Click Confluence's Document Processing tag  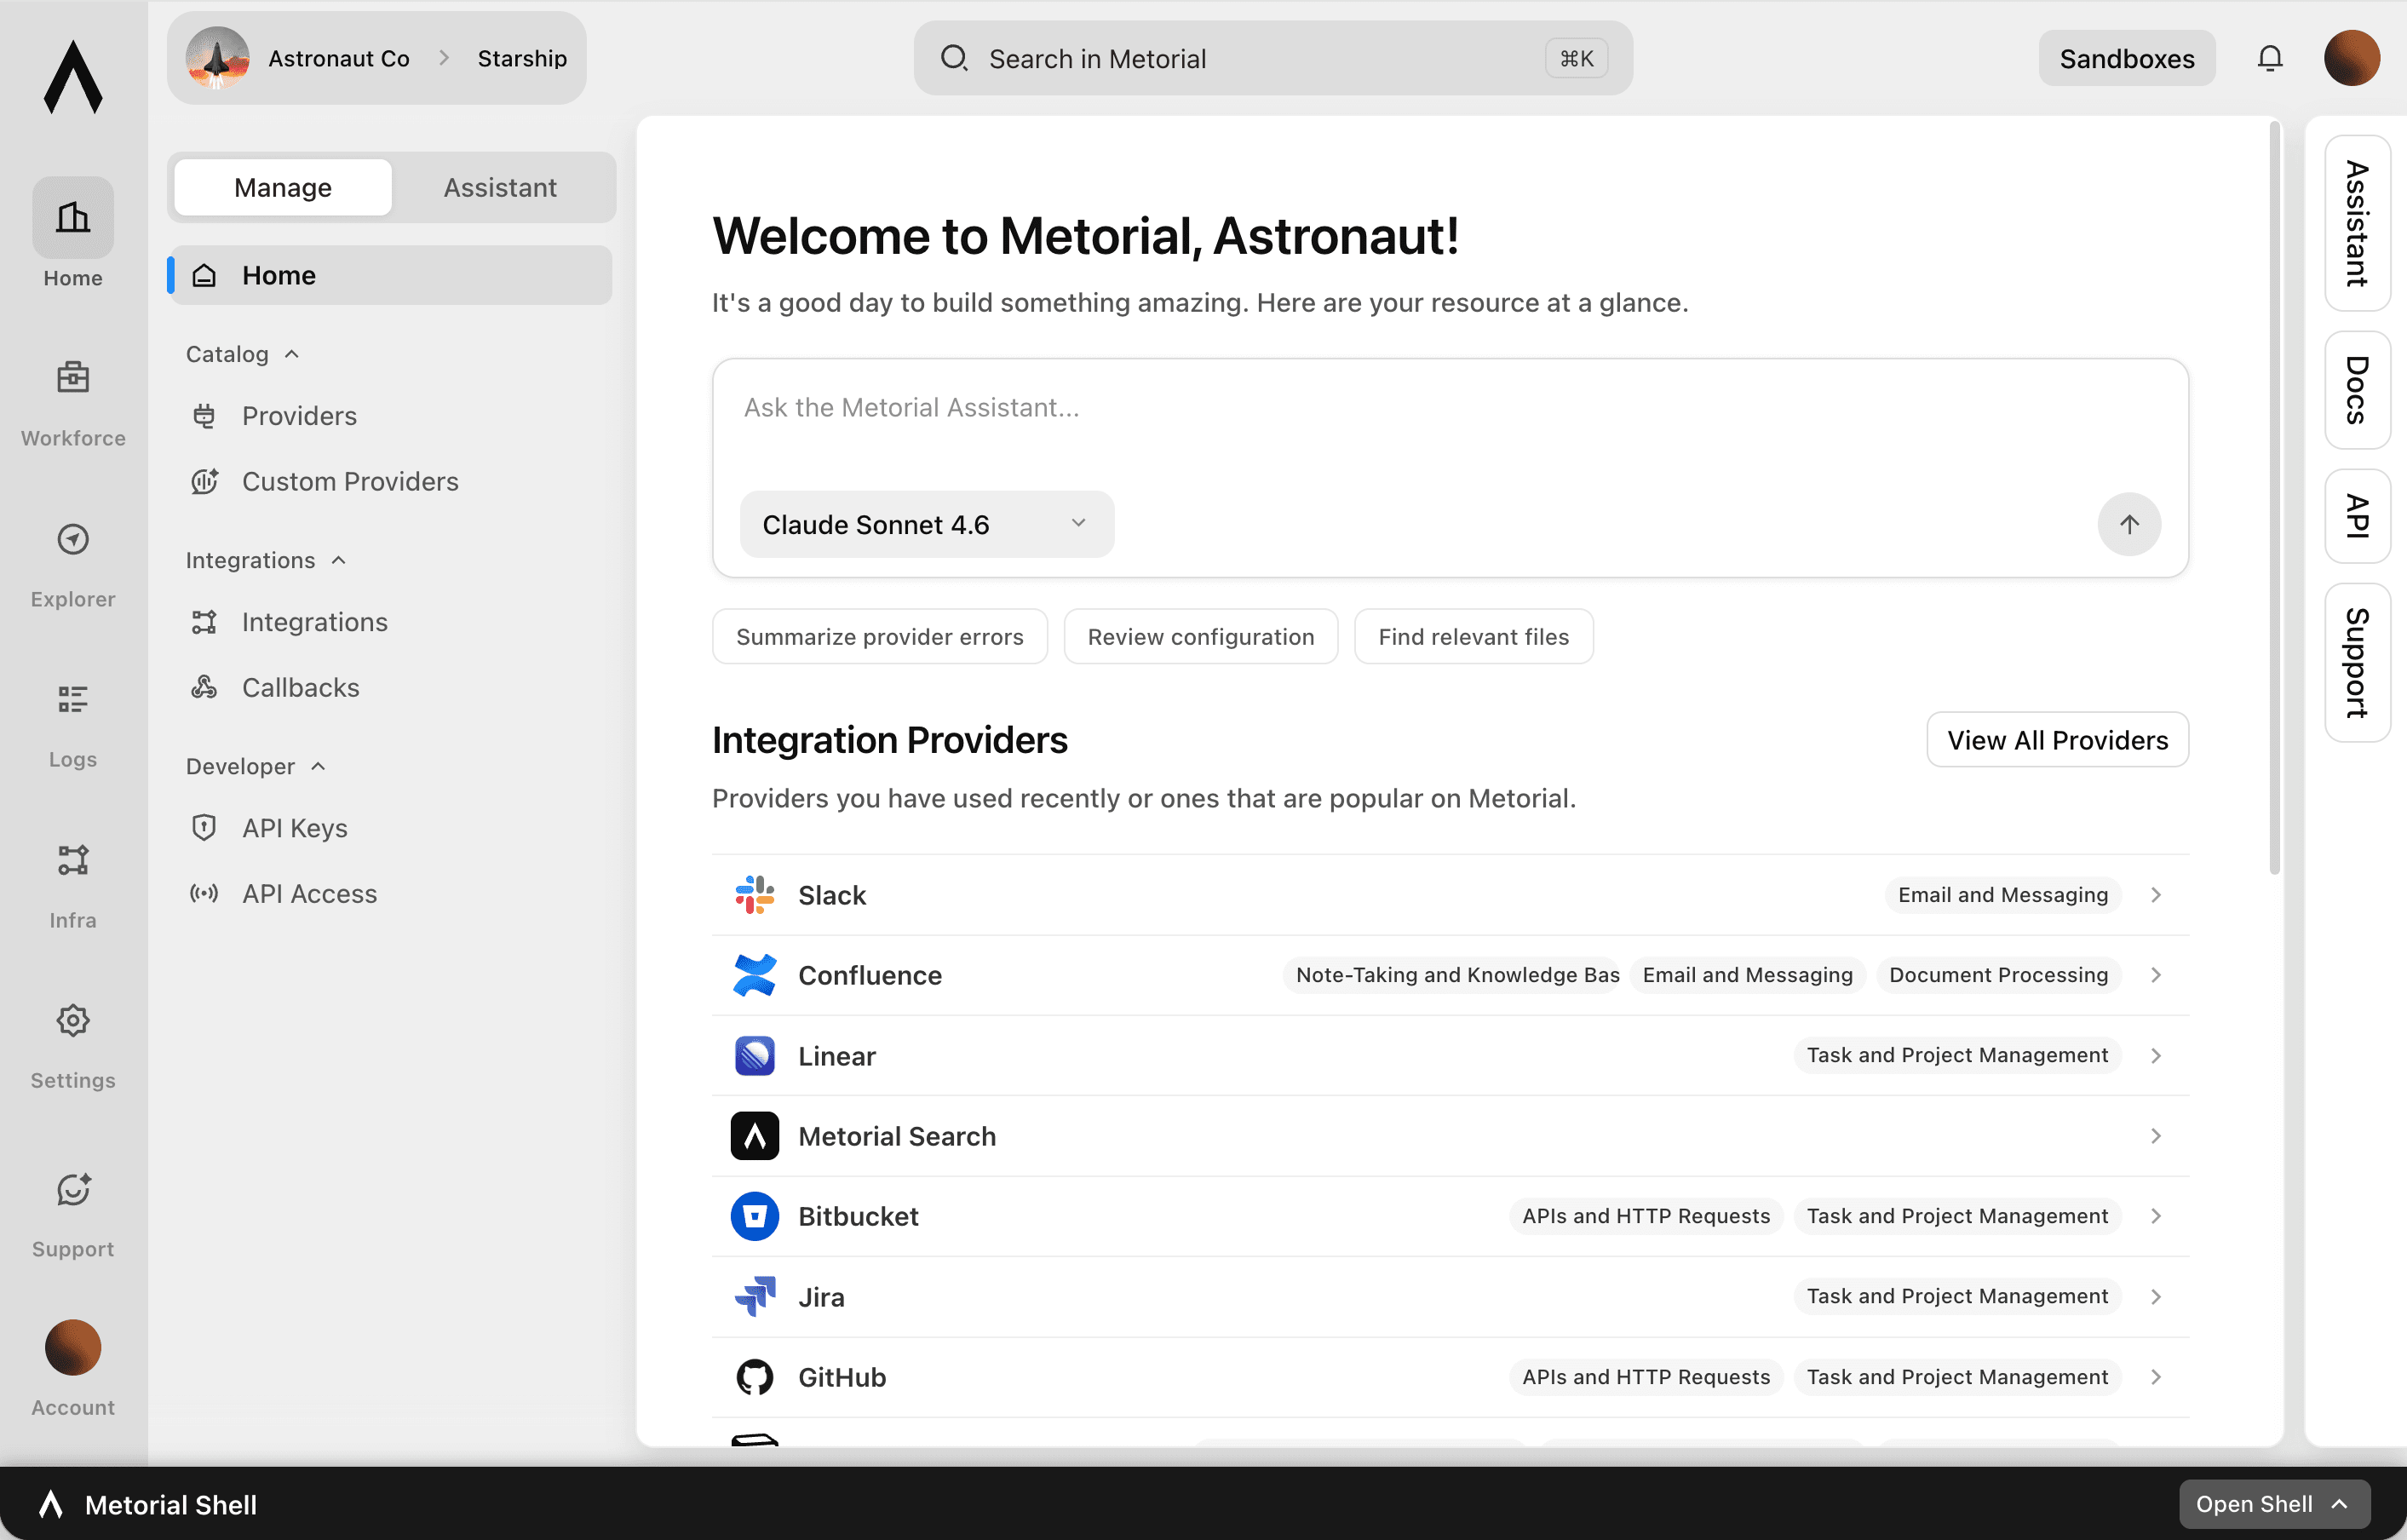[x=1998, y=975]
